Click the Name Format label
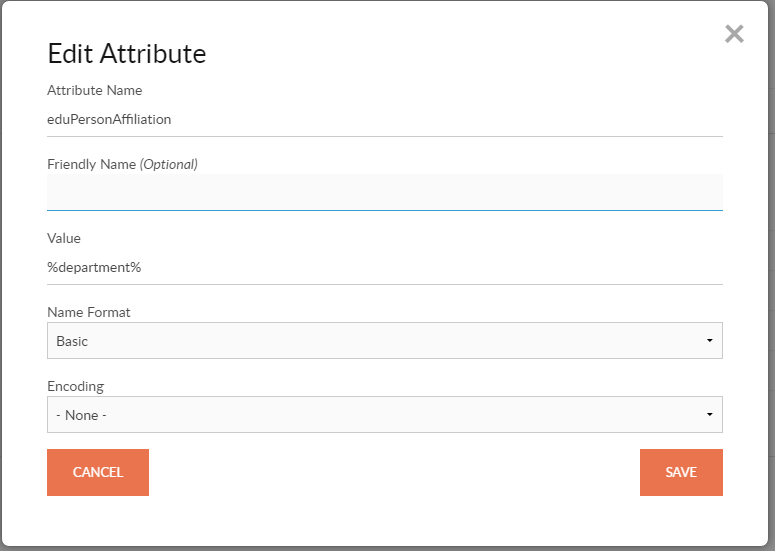The width and height of the screenshot is (775, 551). [x=89, y=312]
